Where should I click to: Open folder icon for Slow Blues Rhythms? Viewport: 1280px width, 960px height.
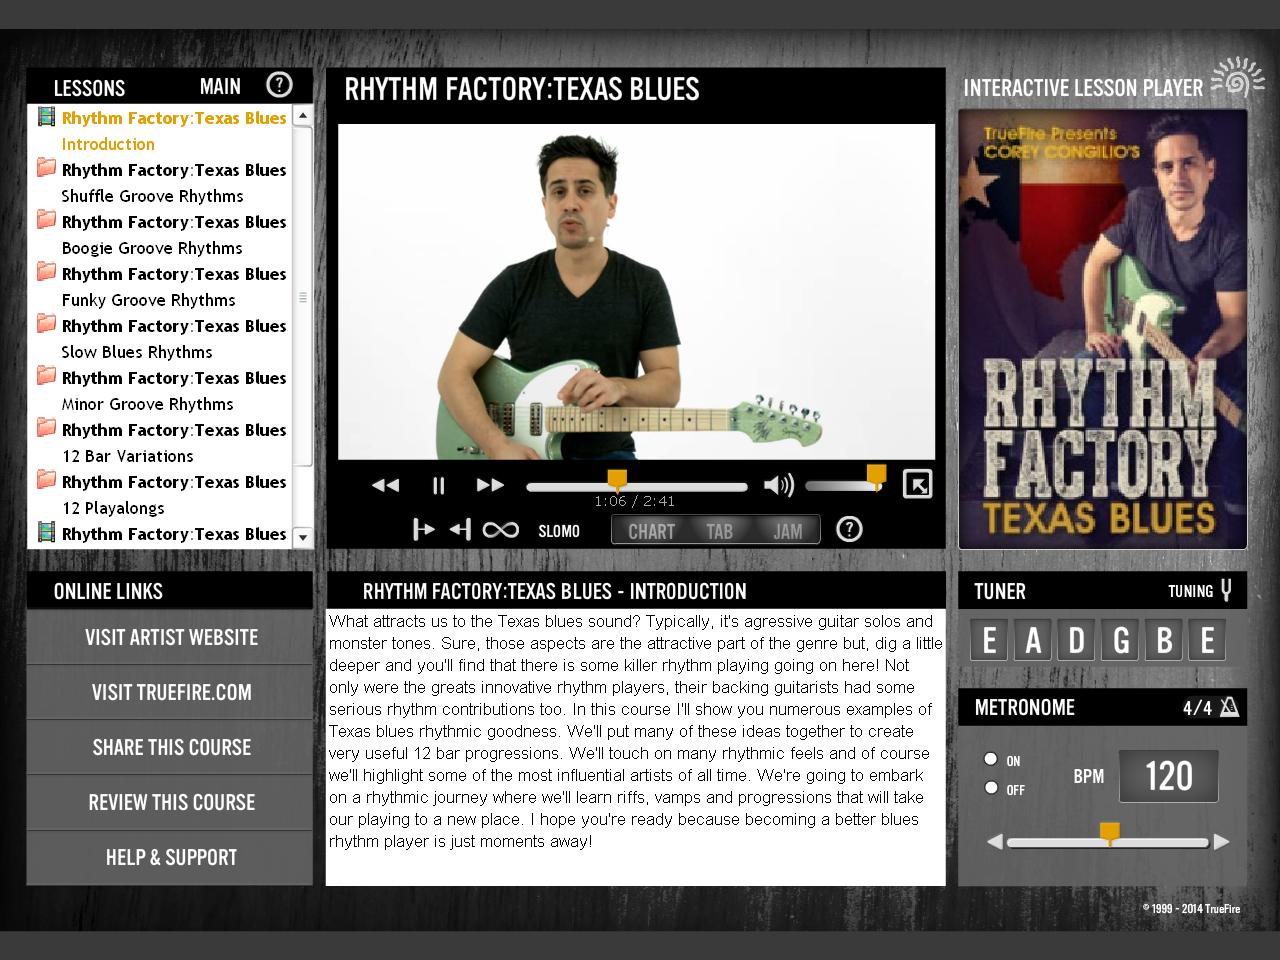pos(46,324)
